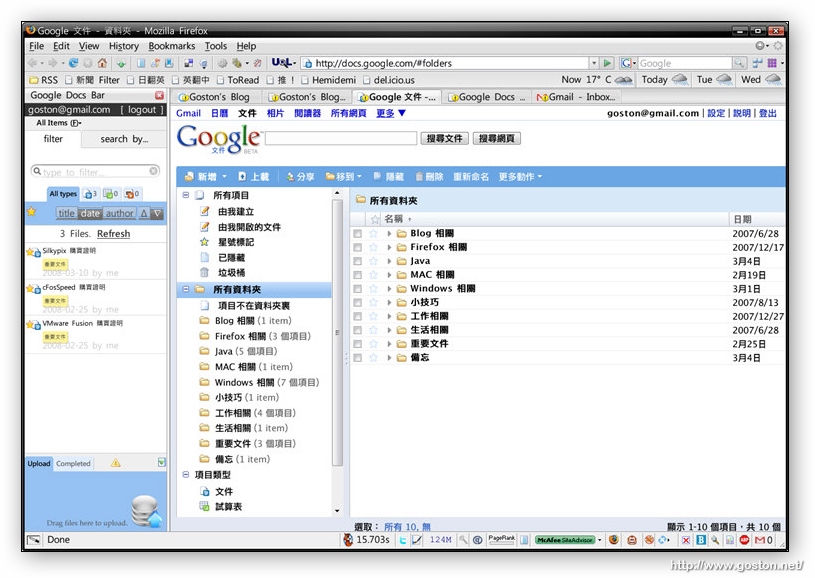
Task: Open the 更多 dropdown in top navigation
Action: pos(391,113)
